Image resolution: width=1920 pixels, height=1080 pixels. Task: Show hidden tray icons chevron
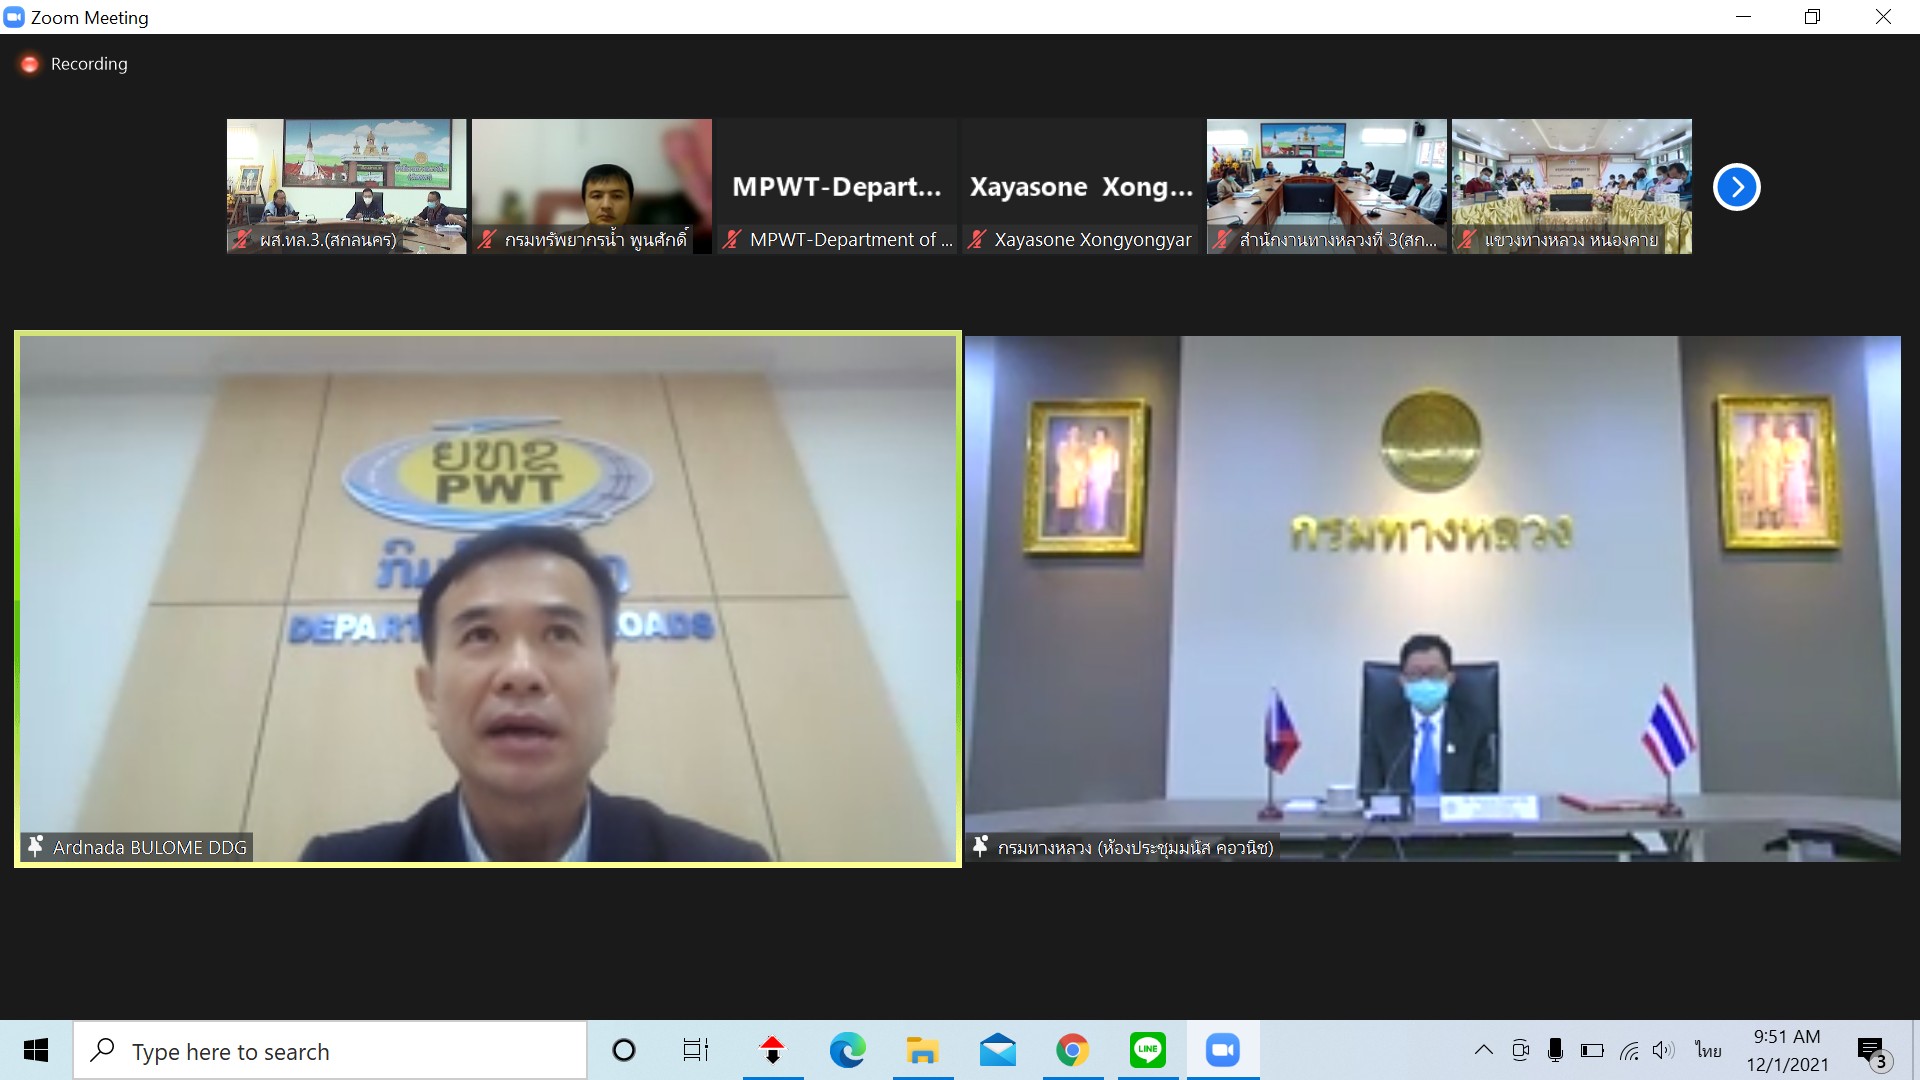(1484, 1050)
